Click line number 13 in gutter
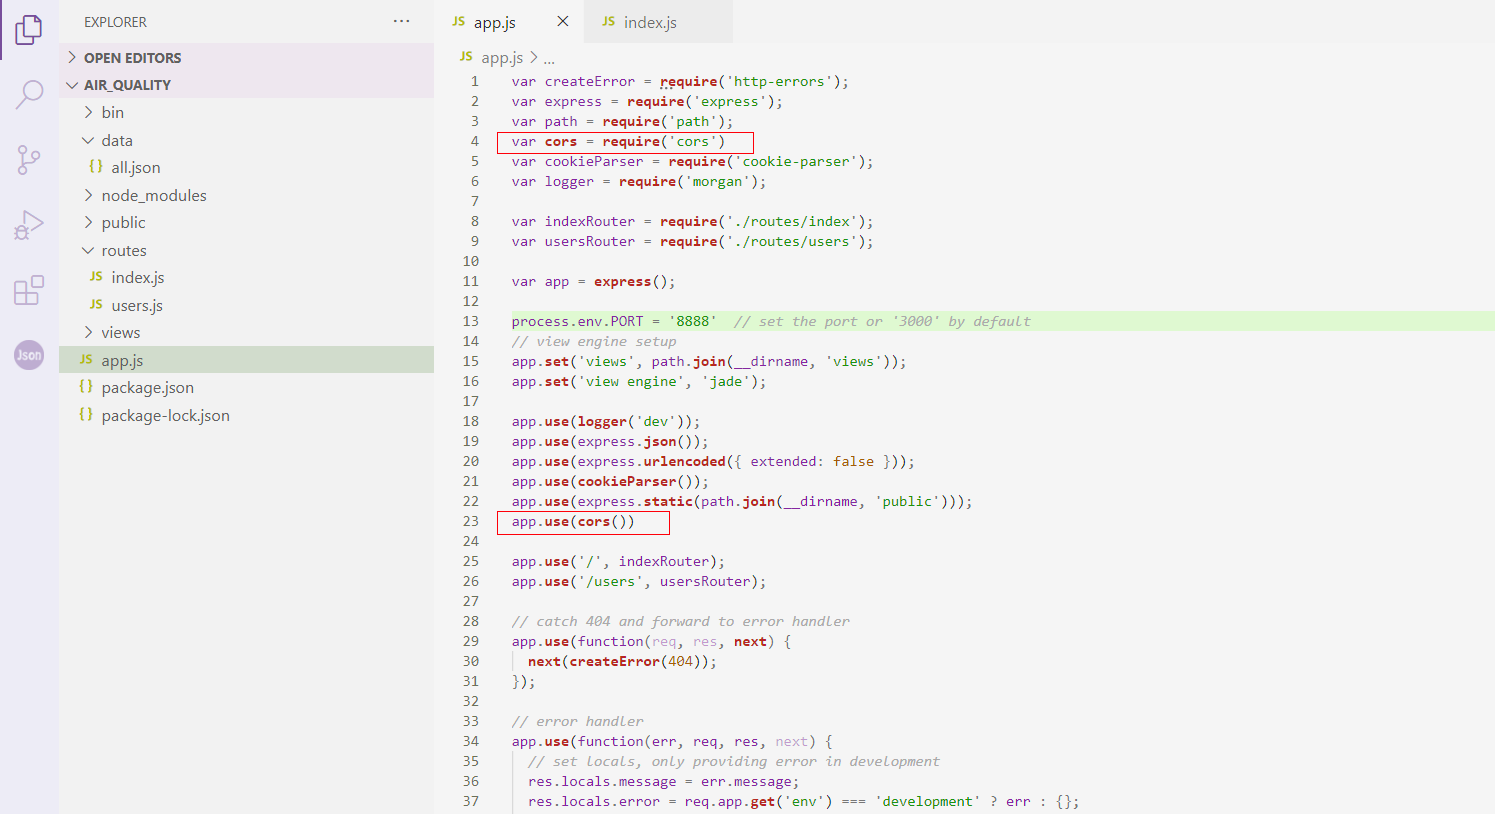Screen dimensions: 1495x814 (471, 321)
